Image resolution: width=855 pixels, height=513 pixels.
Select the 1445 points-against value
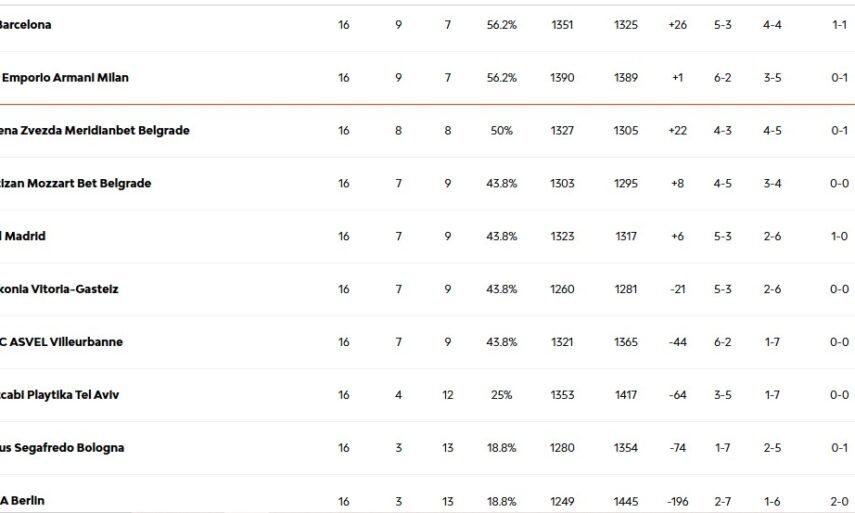[x=626, y=501]
